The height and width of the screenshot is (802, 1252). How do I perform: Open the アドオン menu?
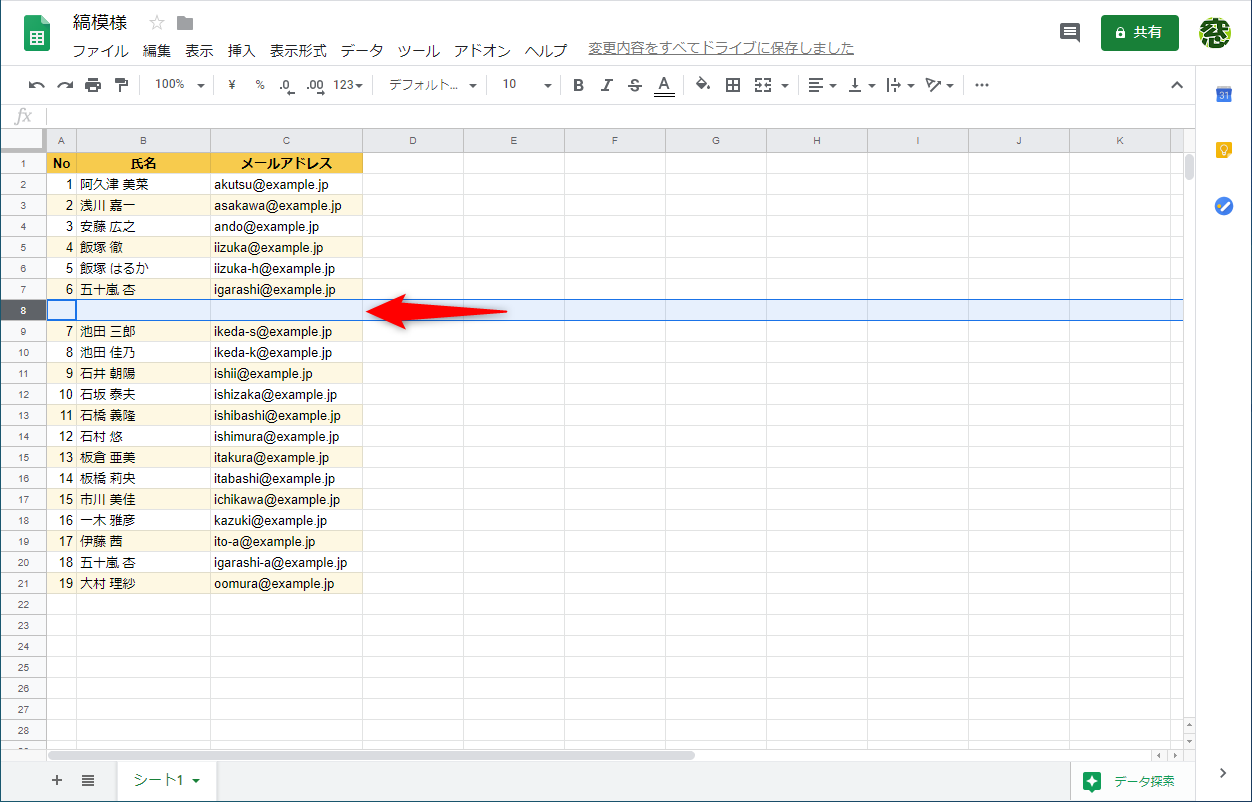click(482, 50)
